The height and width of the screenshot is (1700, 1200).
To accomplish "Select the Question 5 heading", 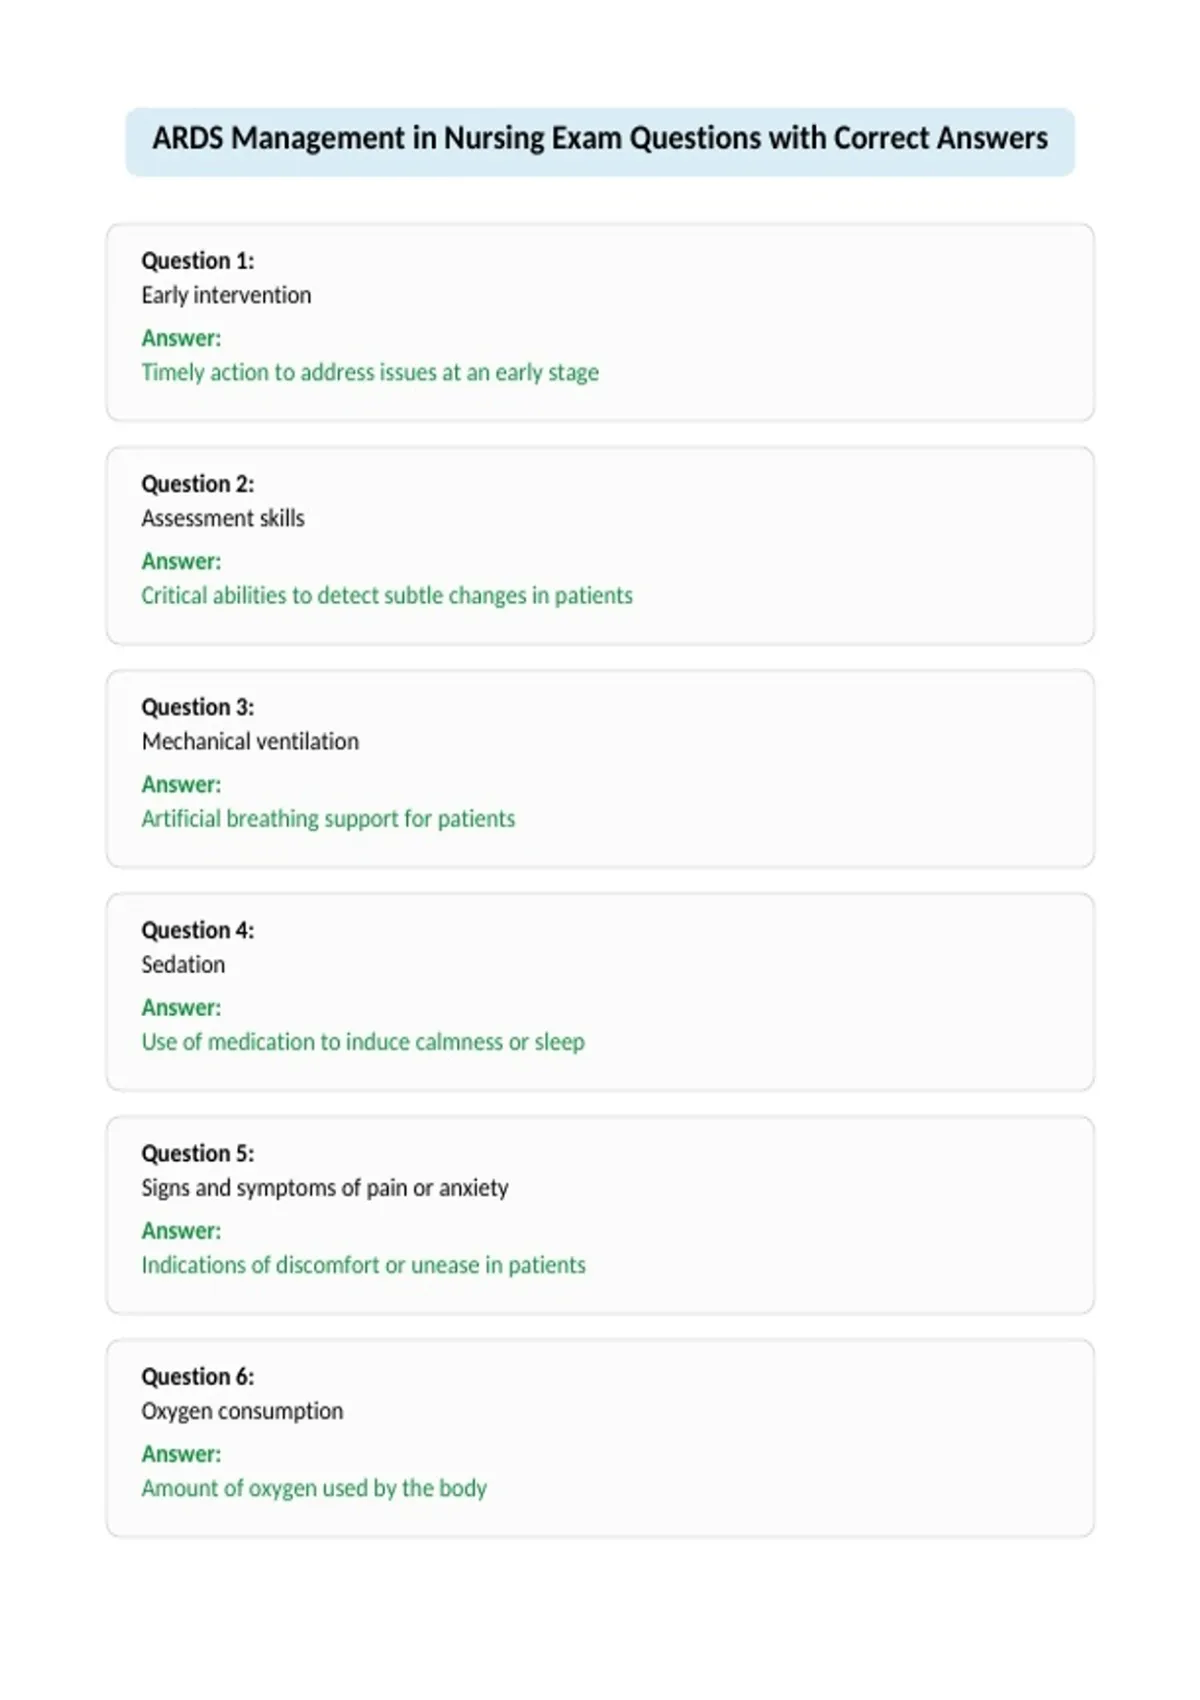I will [198, 1153].
